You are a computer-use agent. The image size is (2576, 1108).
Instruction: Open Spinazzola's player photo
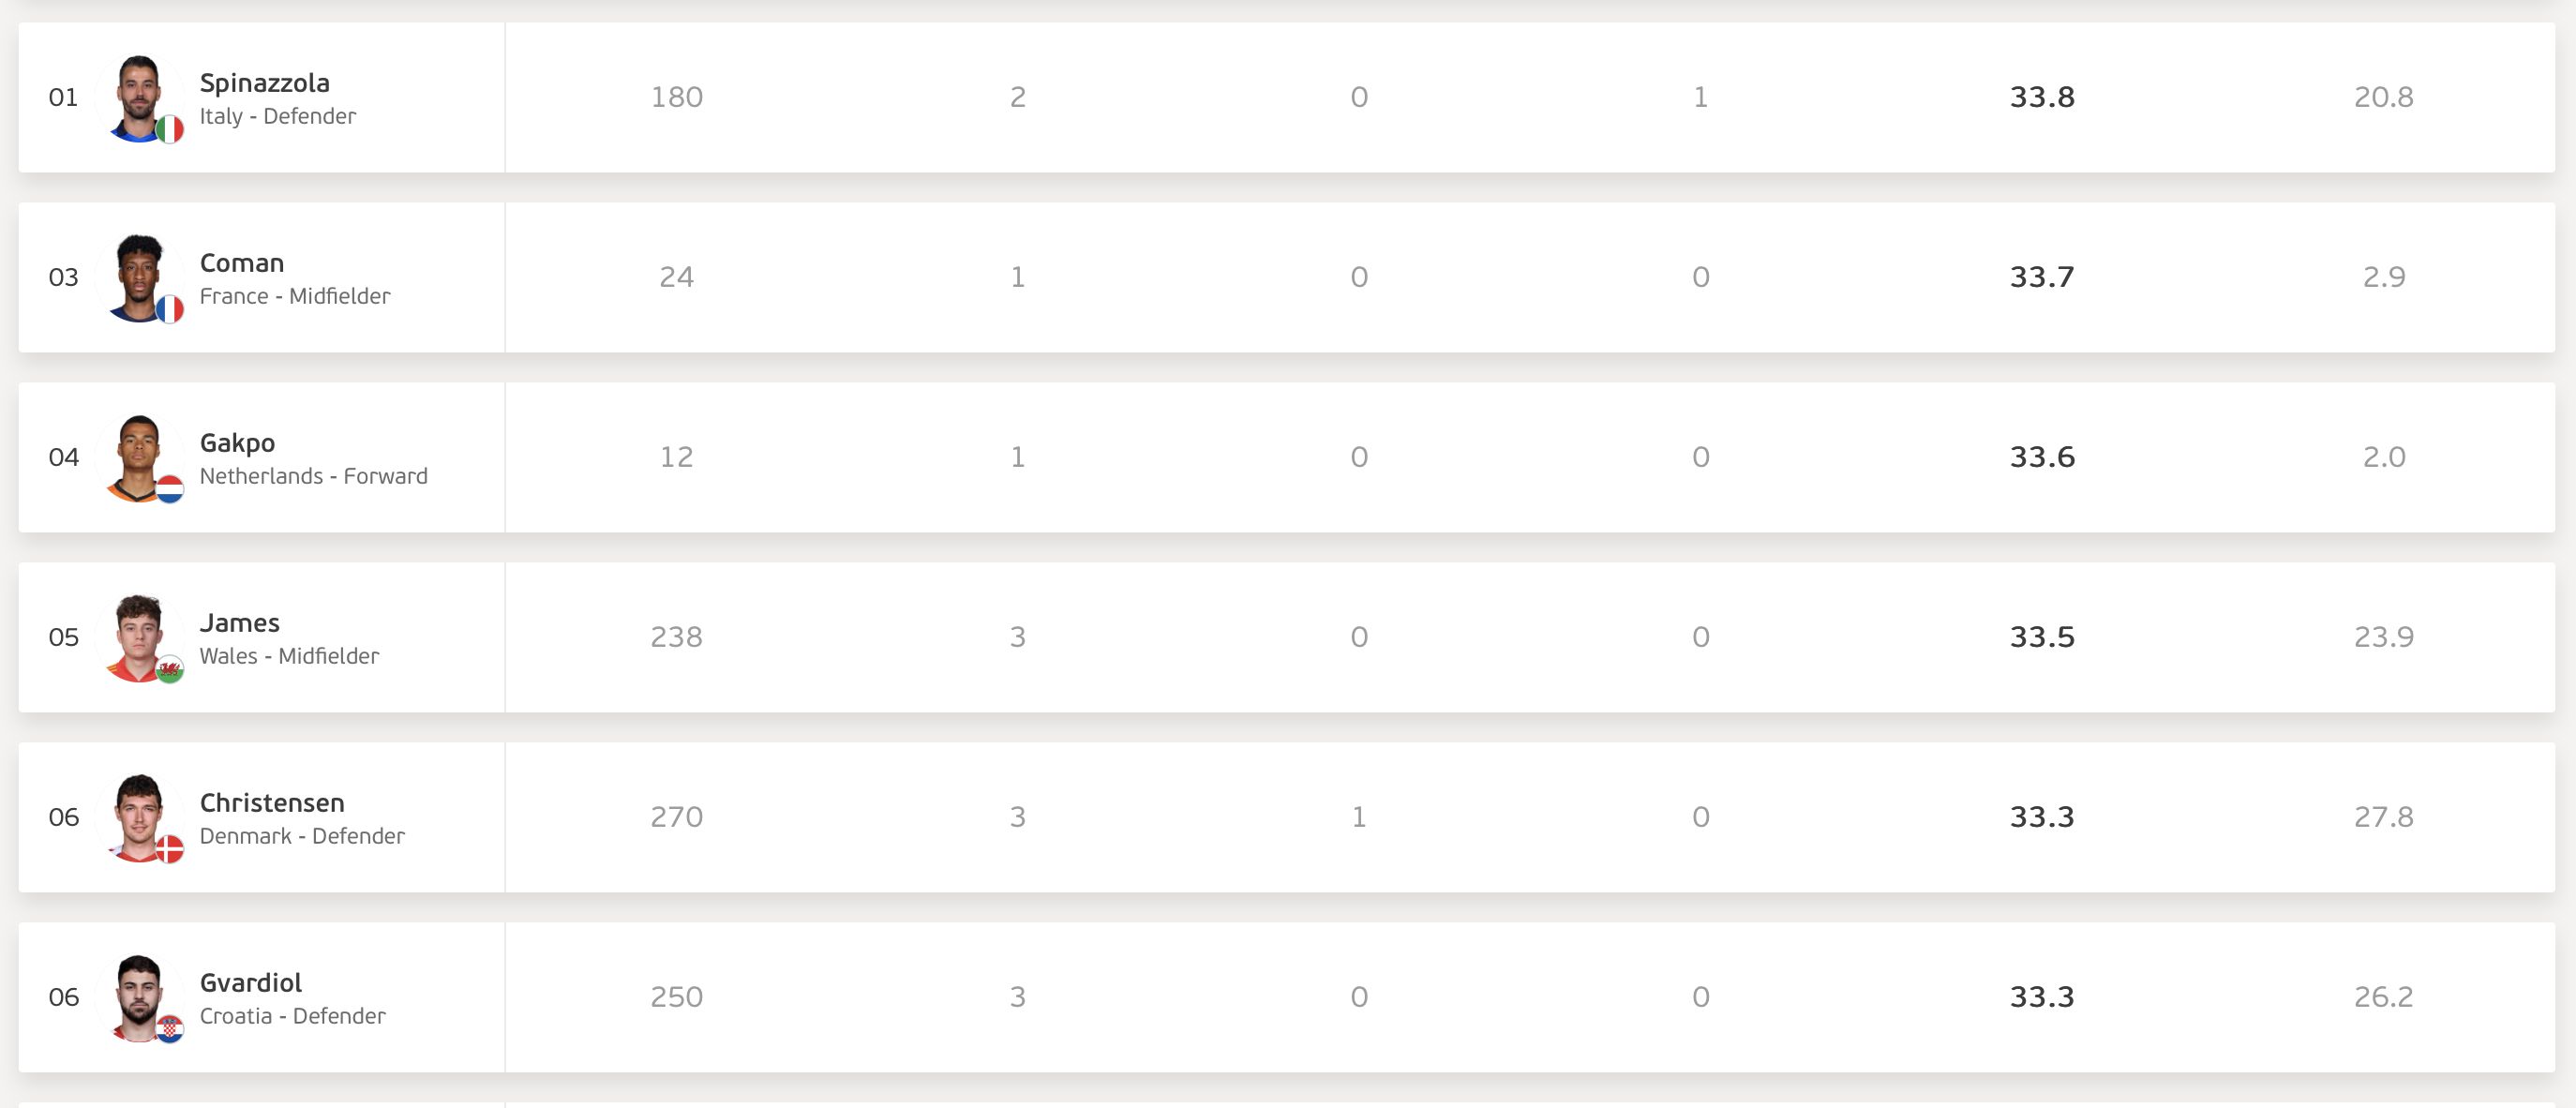tap(138, 96)
